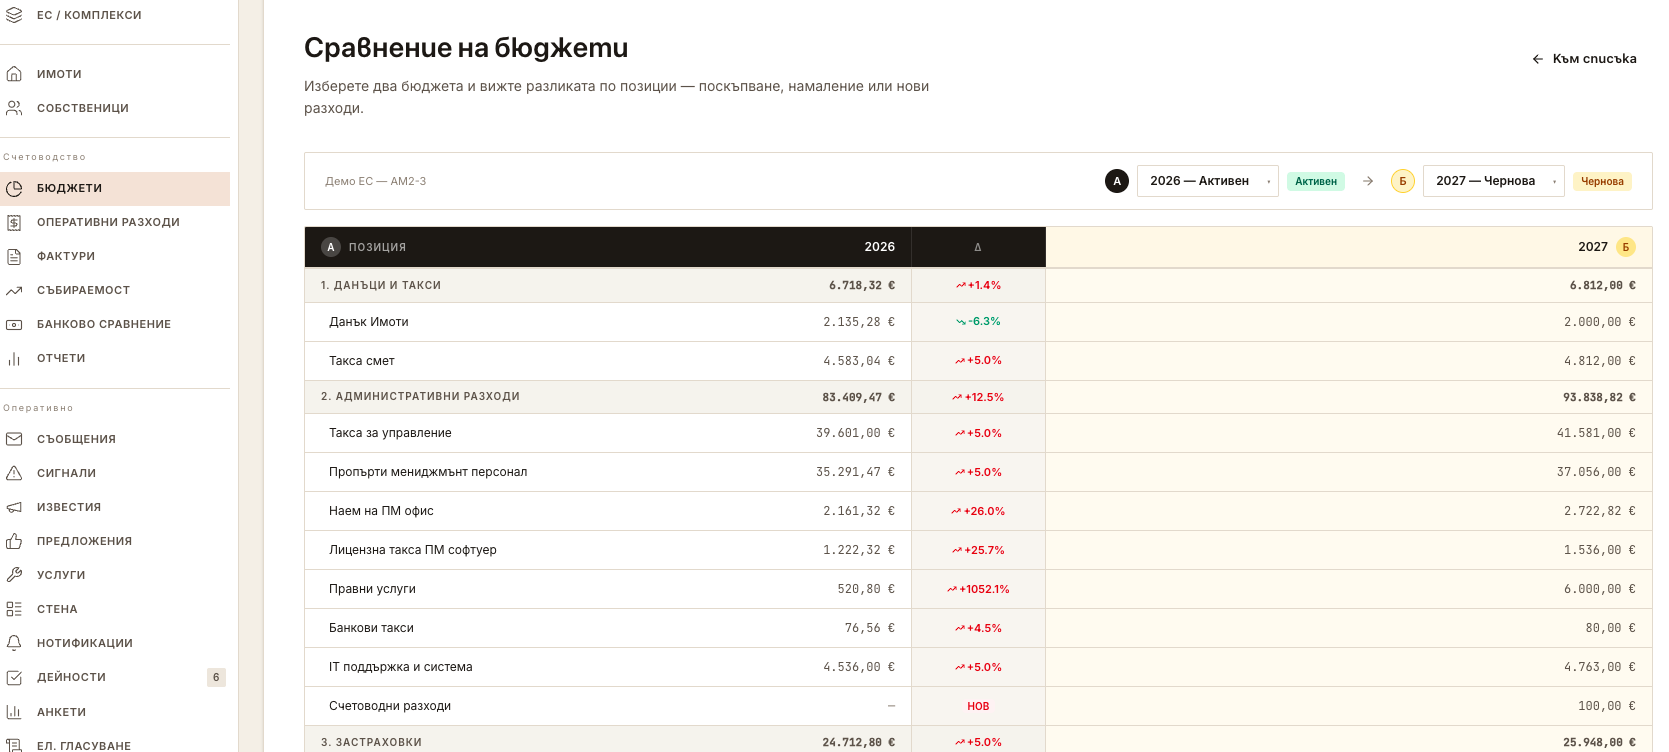Click the warning triangle icon for СИГНАЛИ
This screenshot has width=1669, height=752.
[14, 473]
